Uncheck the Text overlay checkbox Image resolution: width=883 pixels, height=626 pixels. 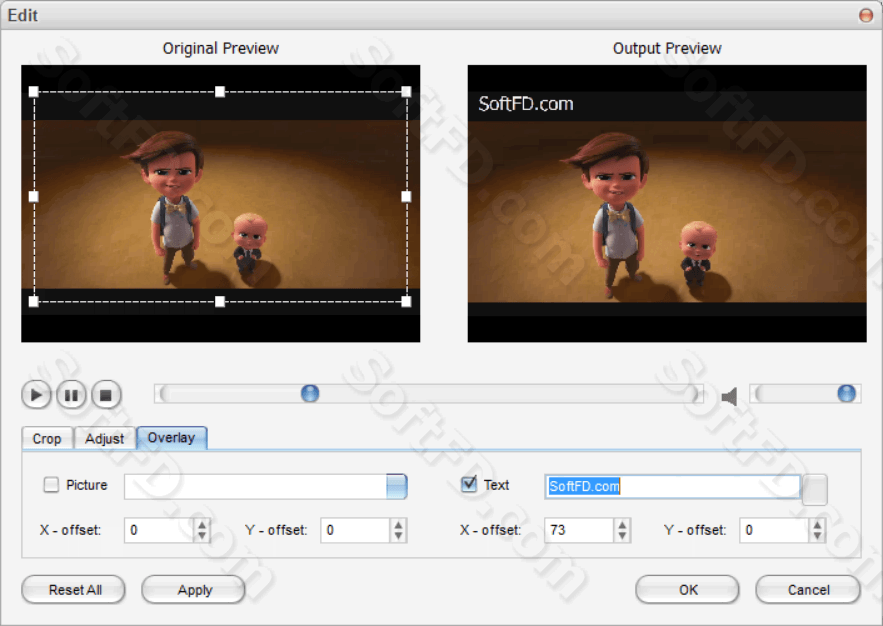tap(469, 484)
